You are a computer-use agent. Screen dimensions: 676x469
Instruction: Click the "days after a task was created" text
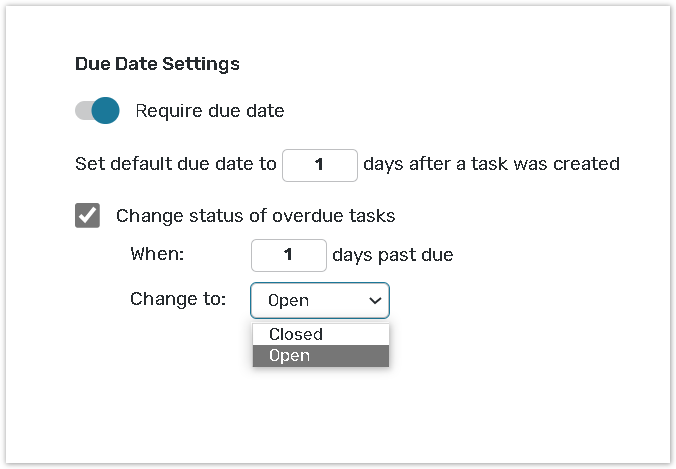pos(491,164)
